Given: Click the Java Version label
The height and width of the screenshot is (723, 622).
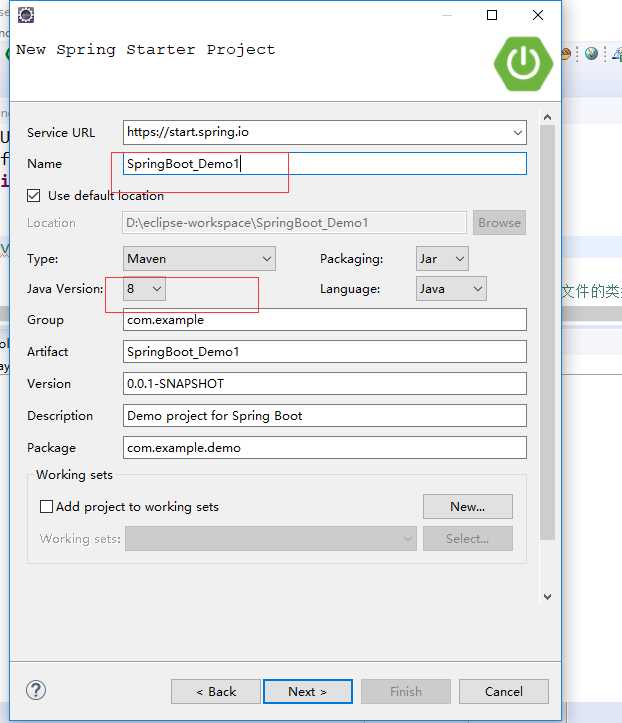Looking at the screenshot, I should (x=65, y=289).
